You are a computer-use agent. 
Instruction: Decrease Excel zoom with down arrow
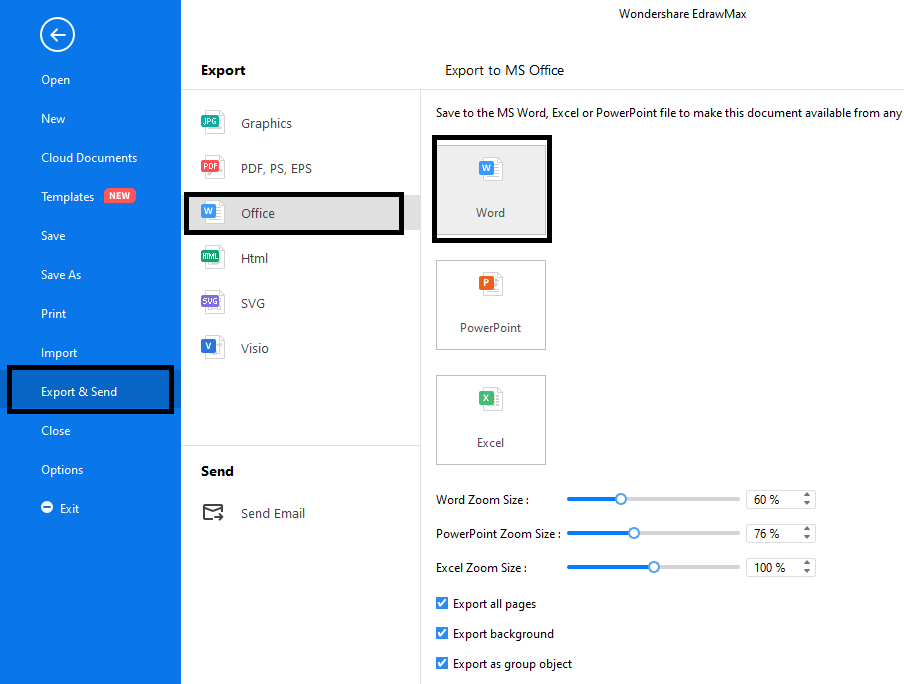click(807, 572)
